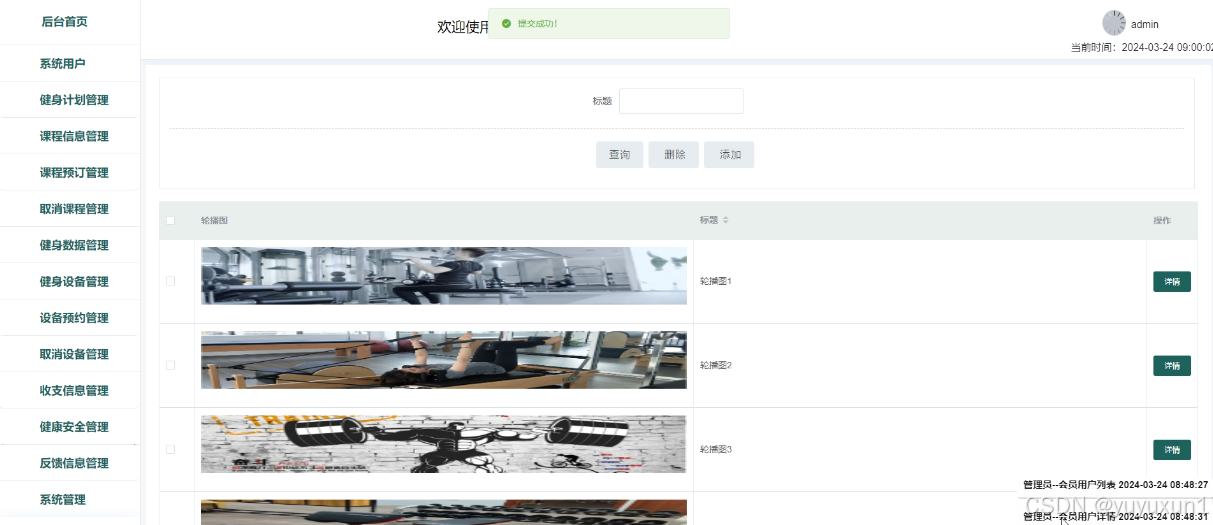Click the 删除 delete button
Viewport: 1213px width, 525px height.
674,155
